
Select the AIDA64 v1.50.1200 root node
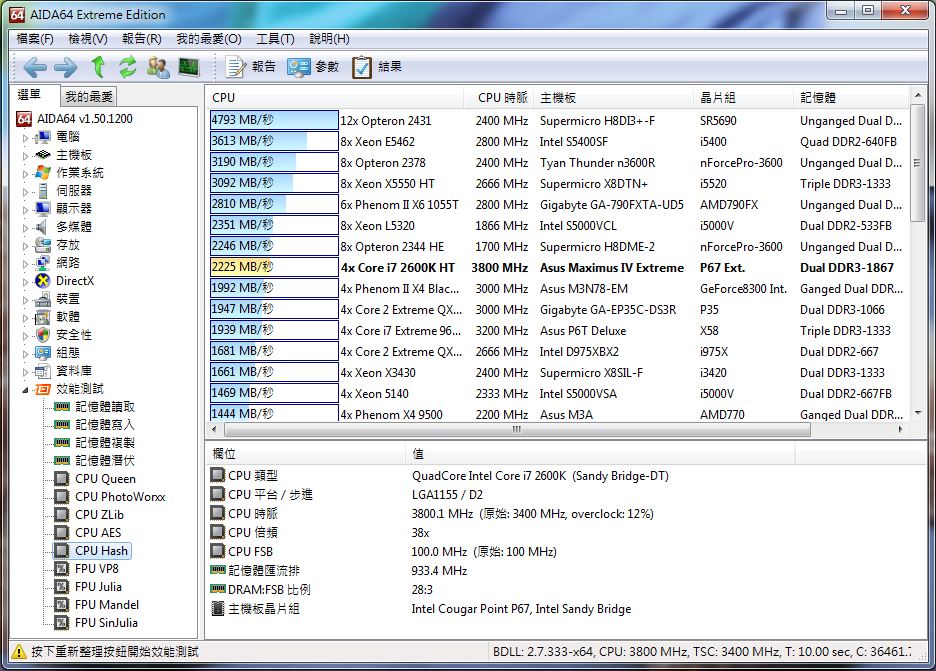(85, 119)
